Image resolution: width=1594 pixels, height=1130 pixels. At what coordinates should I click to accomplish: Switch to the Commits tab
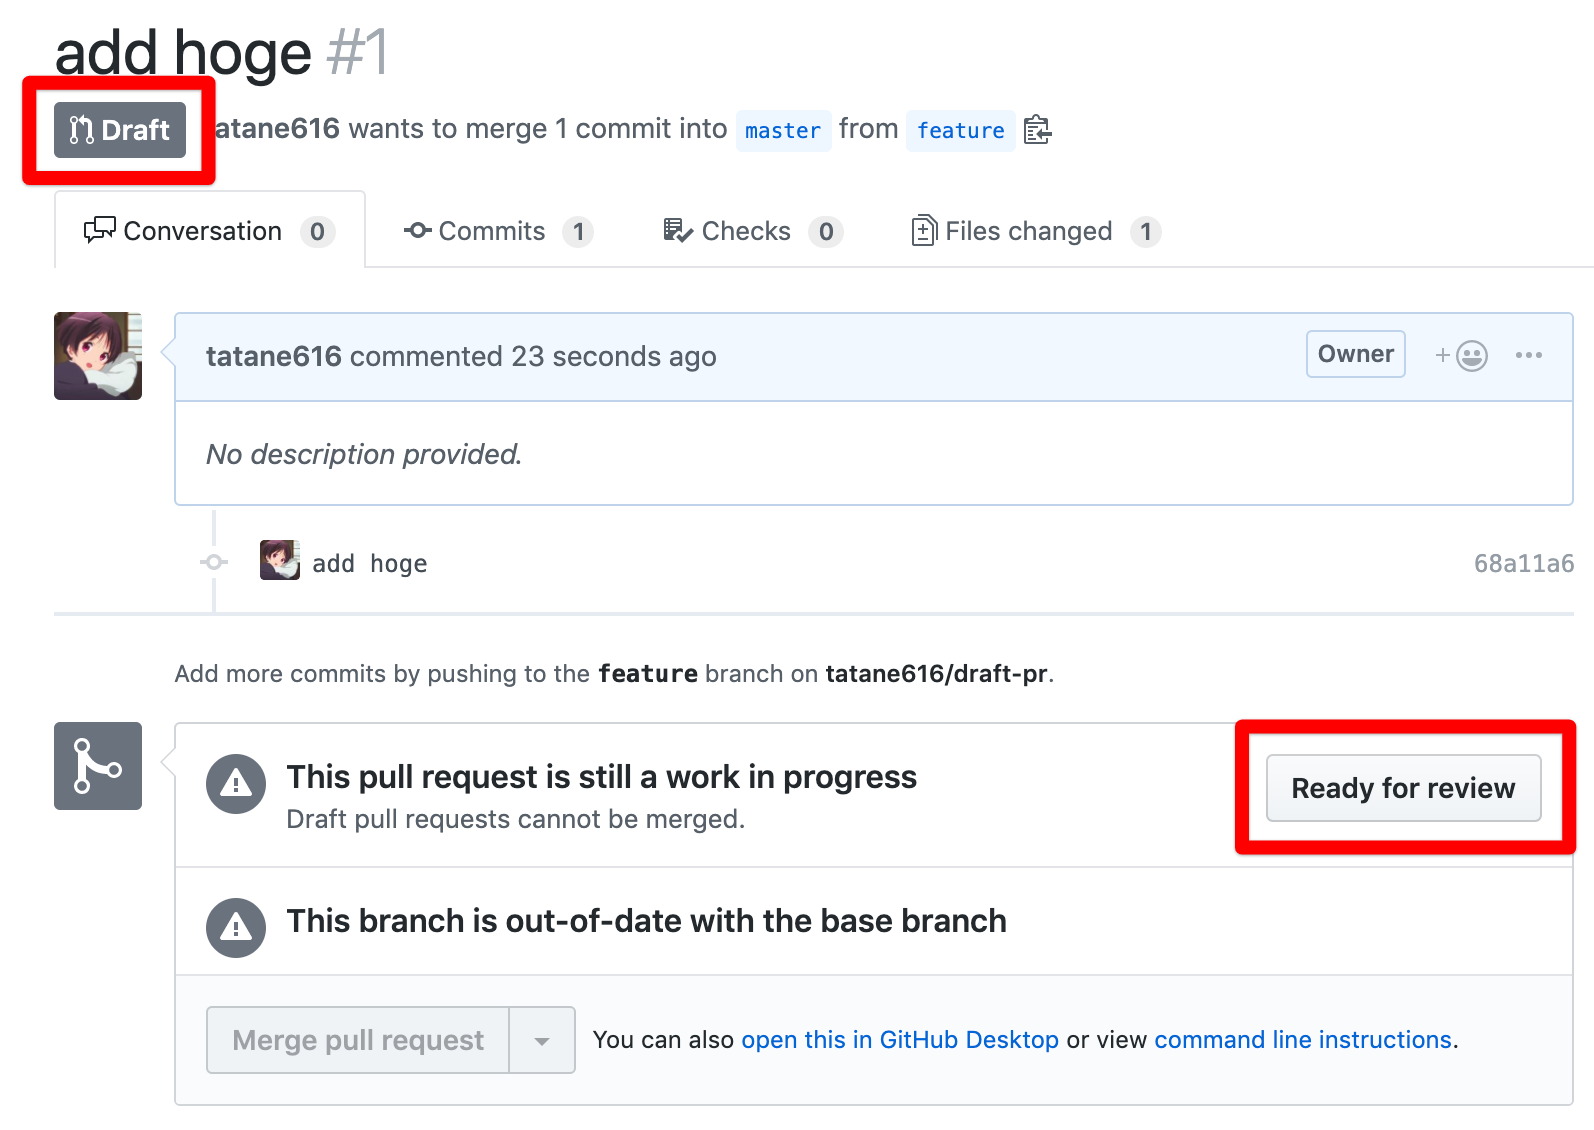click(x=492, y=231)
